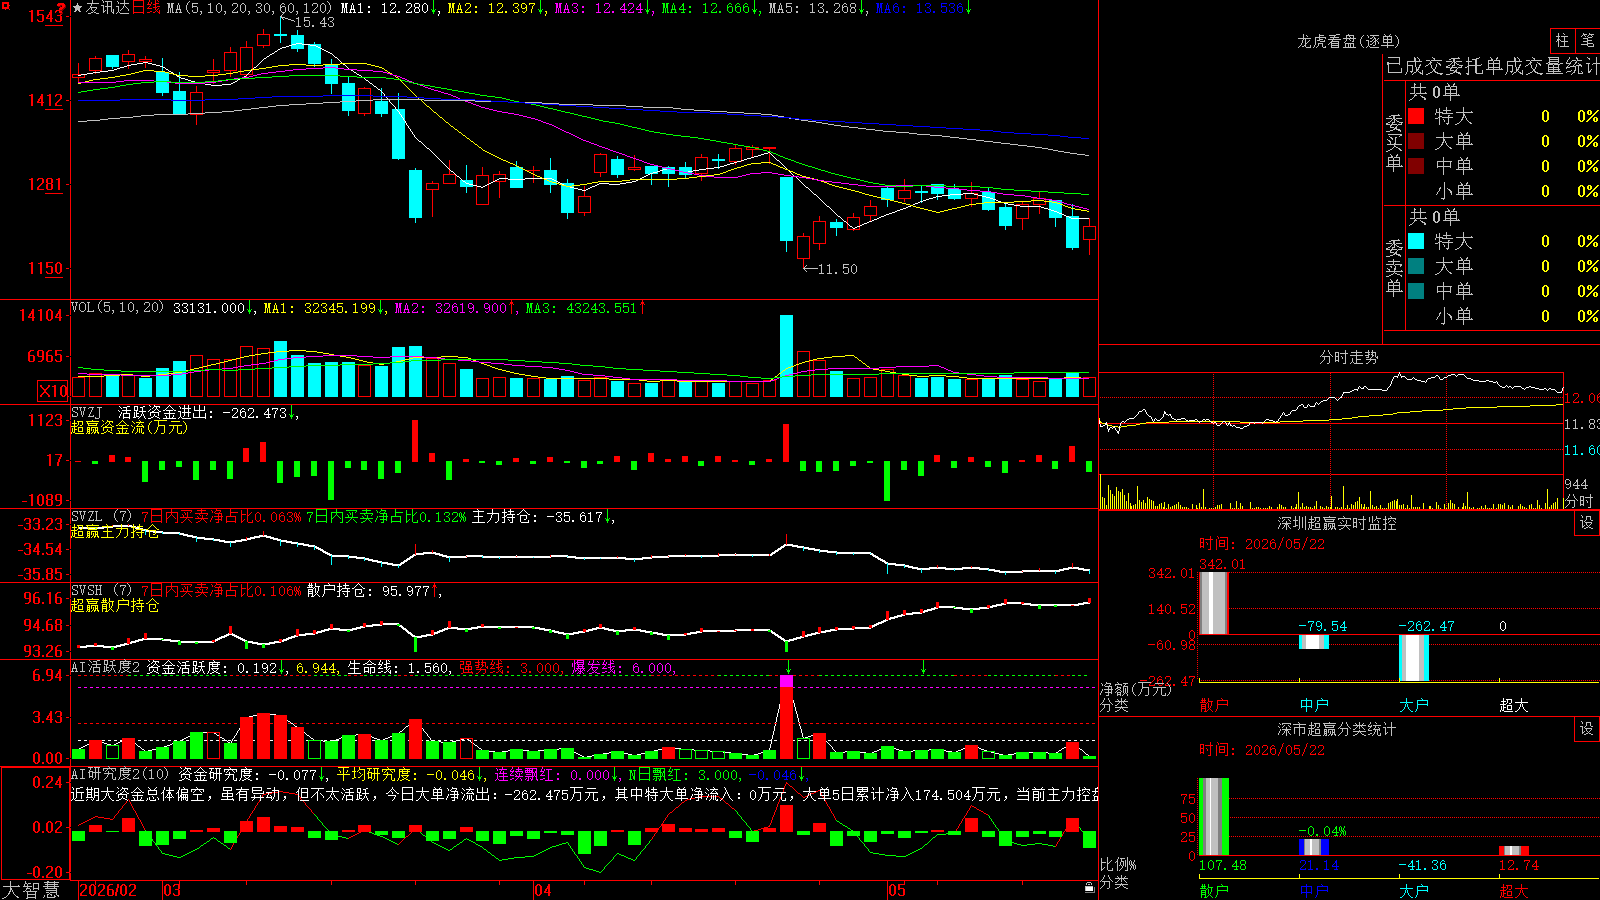The width and height of the screenshot is (1600, 900).
Task: Click the 2026/02 date marker on timeline
Action: (108, 890)
